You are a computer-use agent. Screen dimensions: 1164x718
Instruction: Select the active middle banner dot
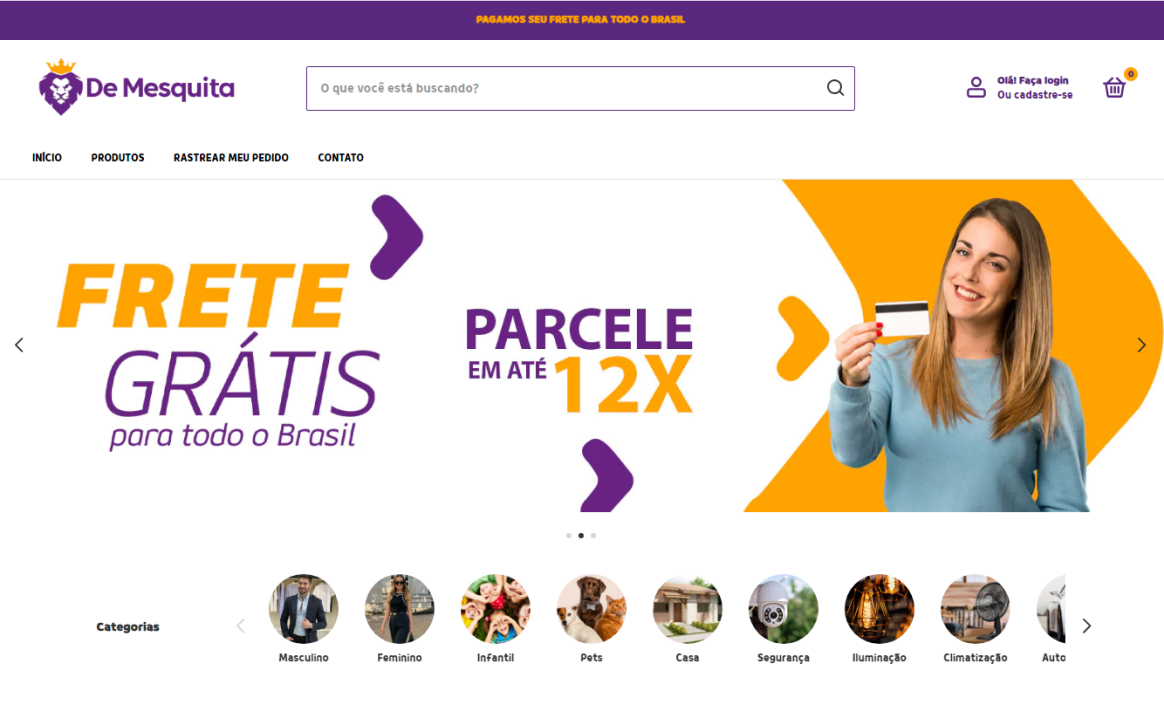click(x=581, y=535)
